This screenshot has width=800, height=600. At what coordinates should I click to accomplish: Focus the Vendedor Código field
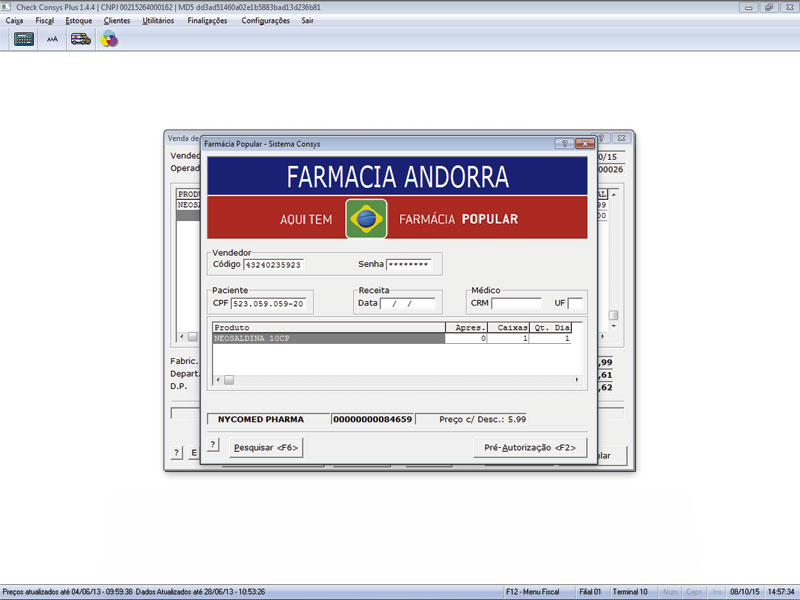(273, 265)
